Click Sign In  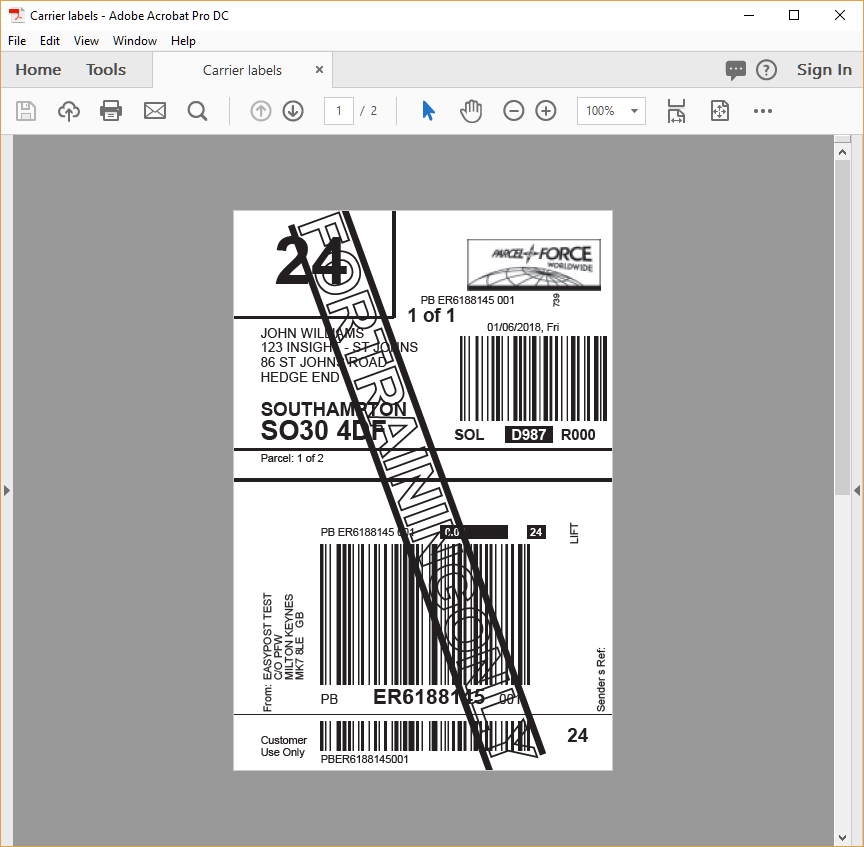click(824, 69)
